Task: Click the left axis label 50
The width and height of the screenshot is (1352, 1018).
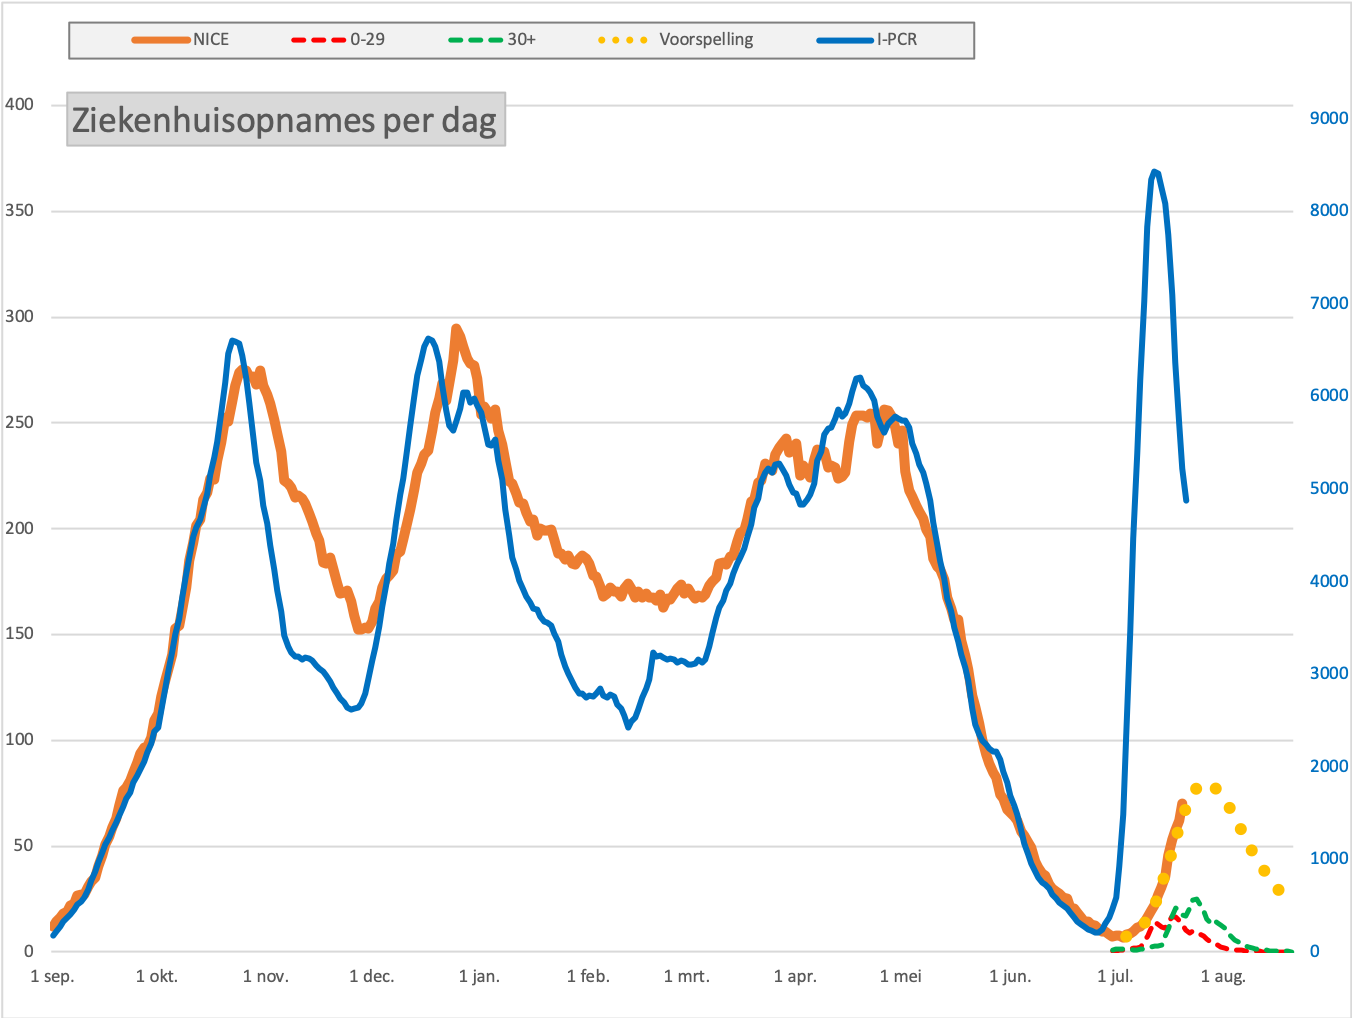Action: click(23, 845)
